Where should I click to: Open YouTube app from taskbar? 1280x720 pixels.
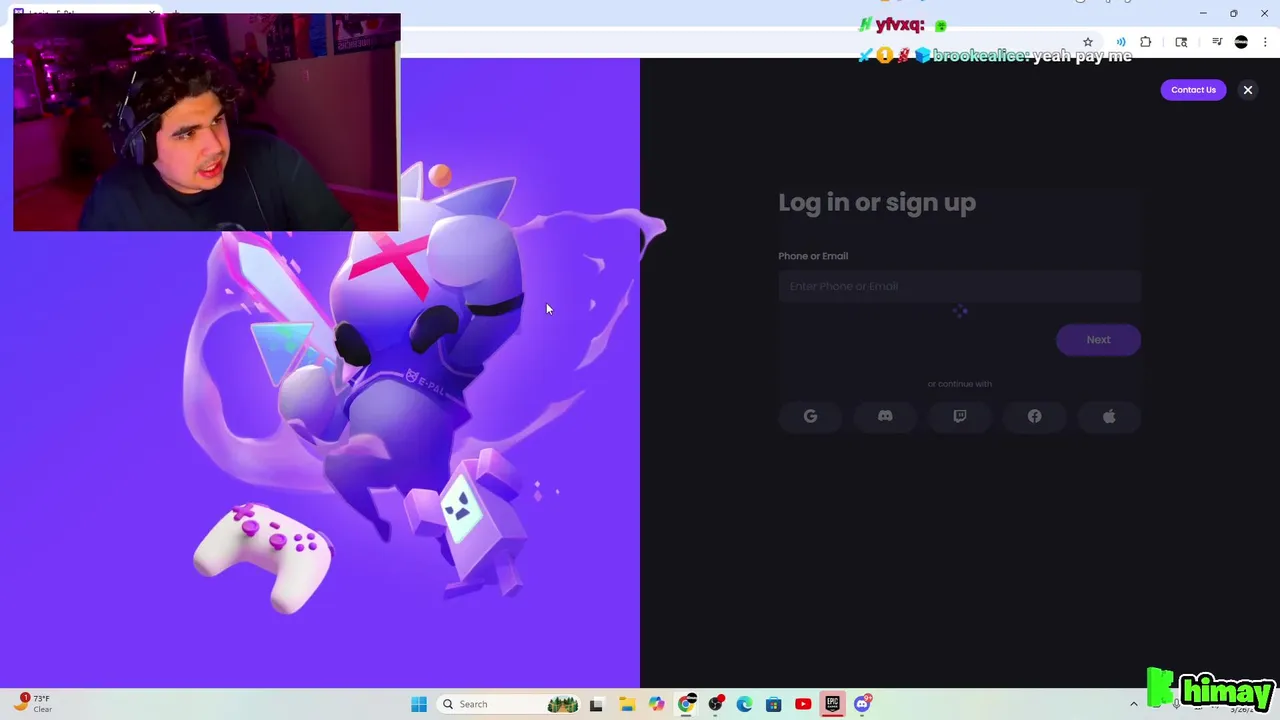(803, 704)
